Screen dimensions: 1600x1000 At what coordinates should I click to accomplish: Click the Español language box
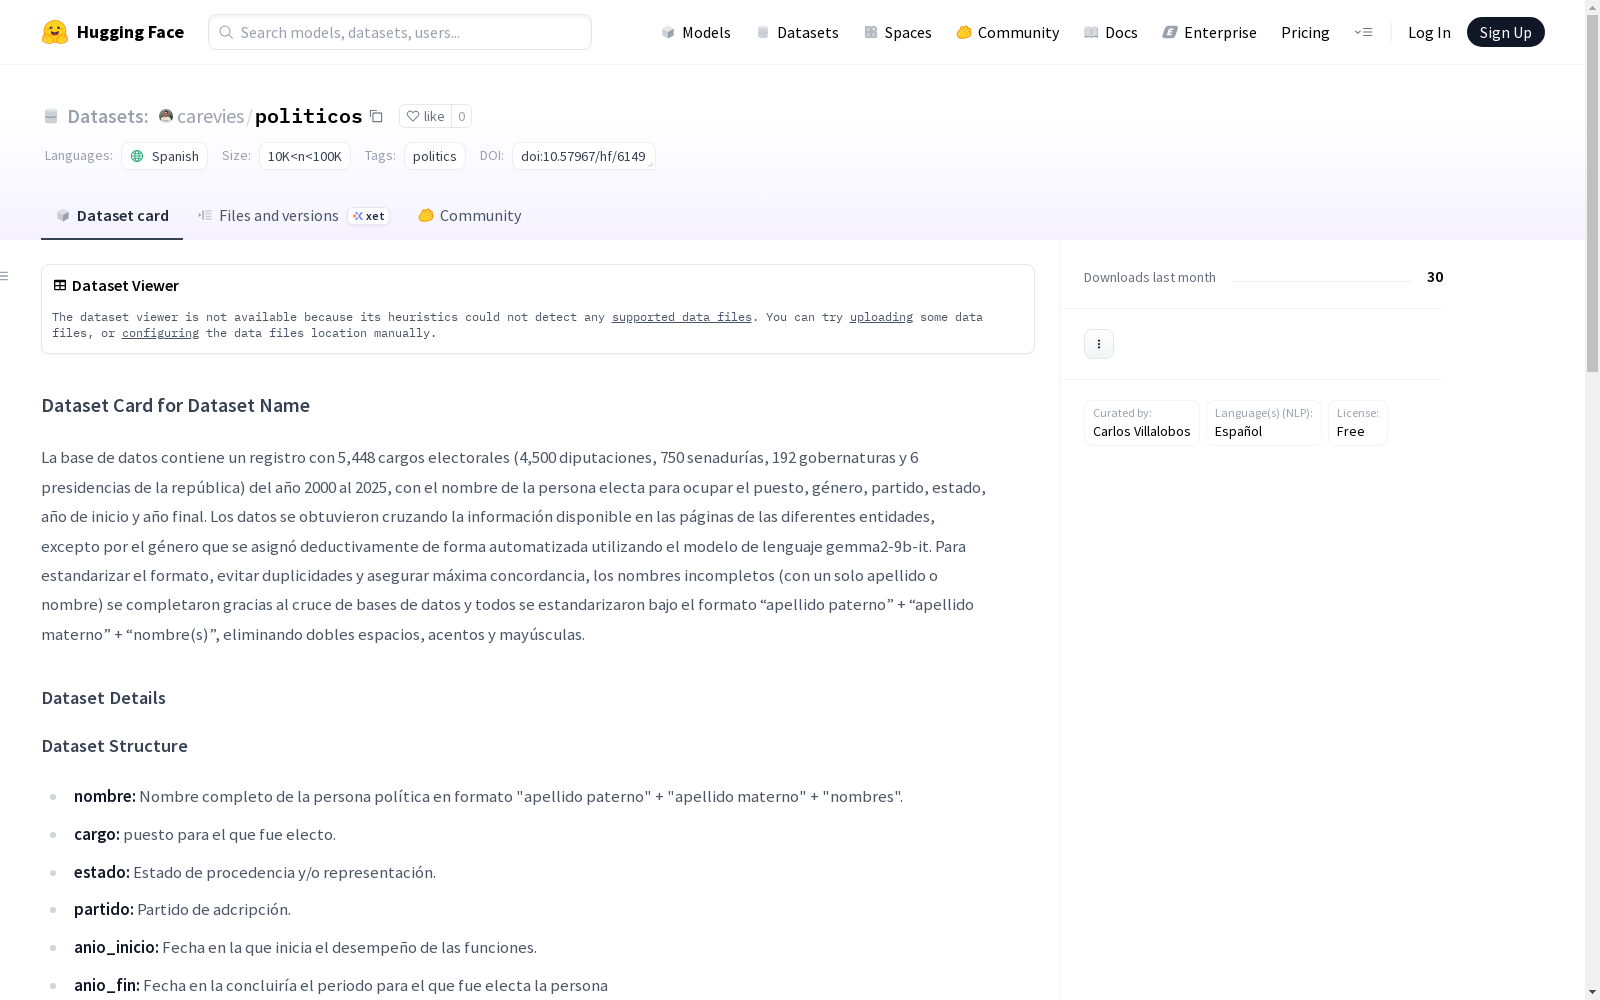click(x=1263, y=423)
